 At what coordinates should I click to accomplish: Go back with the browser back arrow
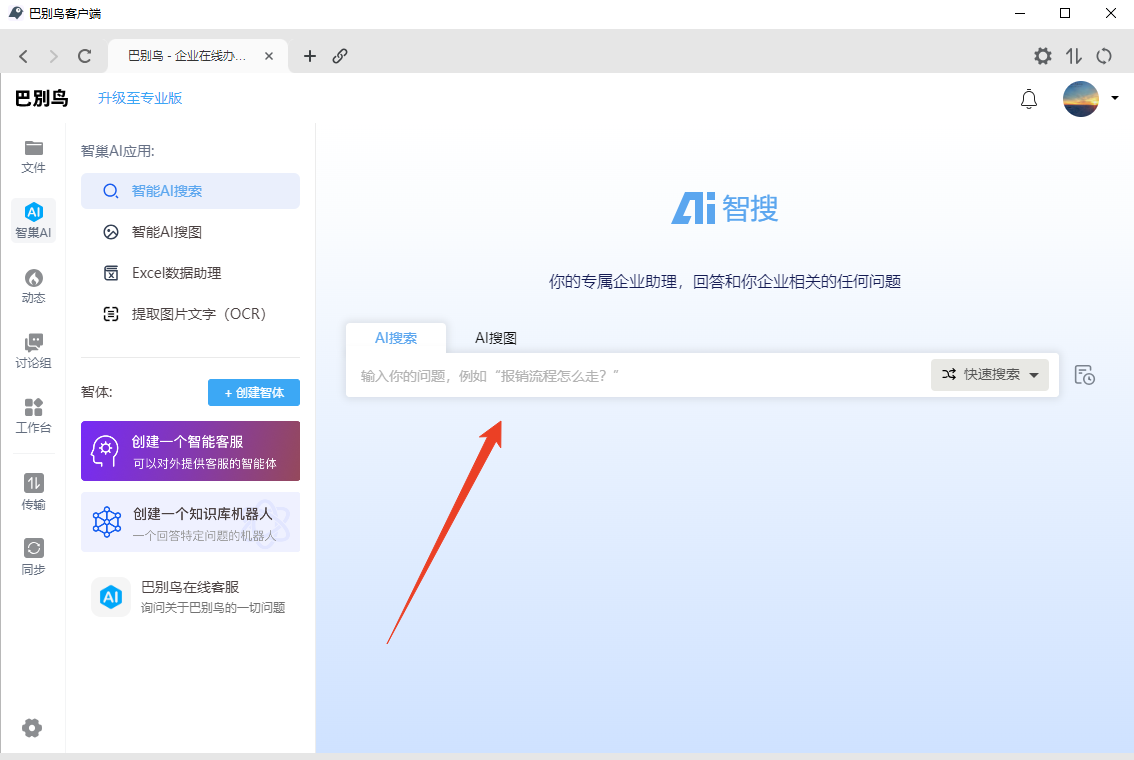pos(23,56)
